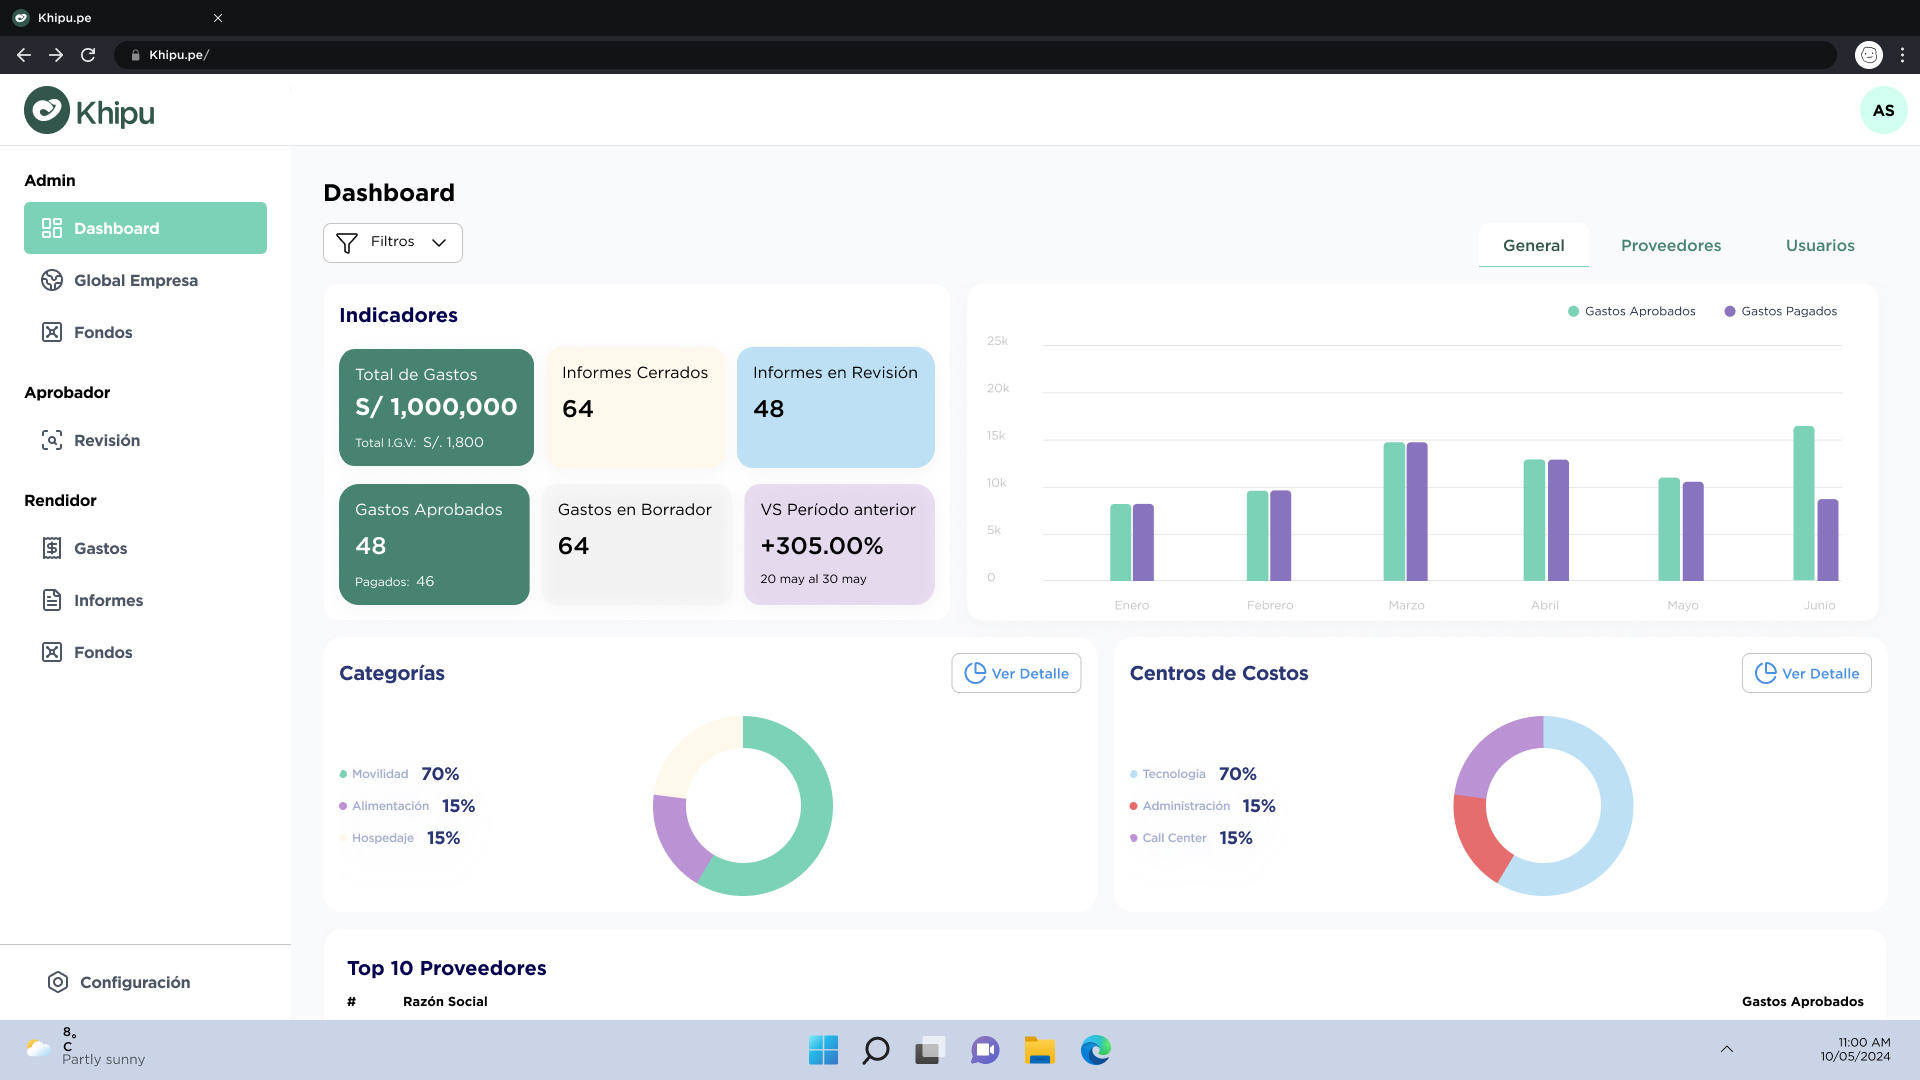Click Fondos icon under Admin section
Screen dimensions: 1920x1080
coord(52,332)
